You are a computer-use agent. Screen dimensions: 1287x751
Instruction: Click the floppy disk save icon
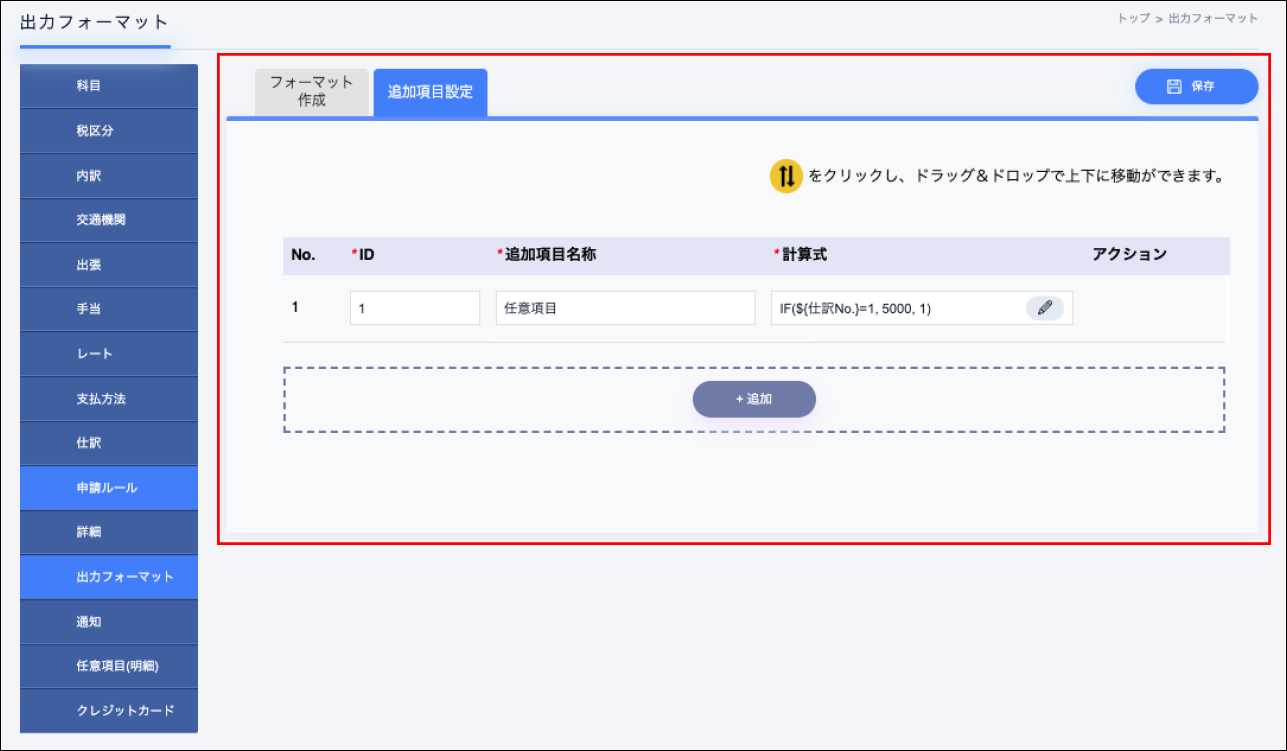pyautogui.click(x=1175, y=87)
